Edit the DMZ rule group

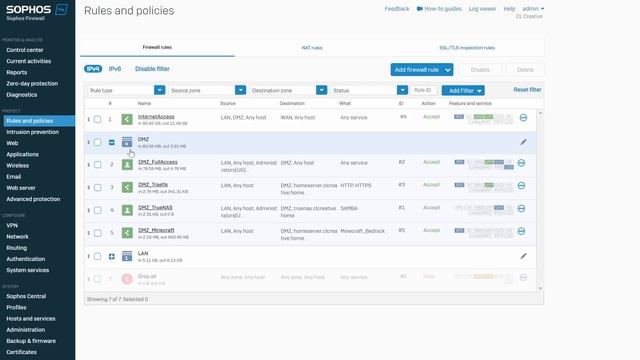(523, 142)
